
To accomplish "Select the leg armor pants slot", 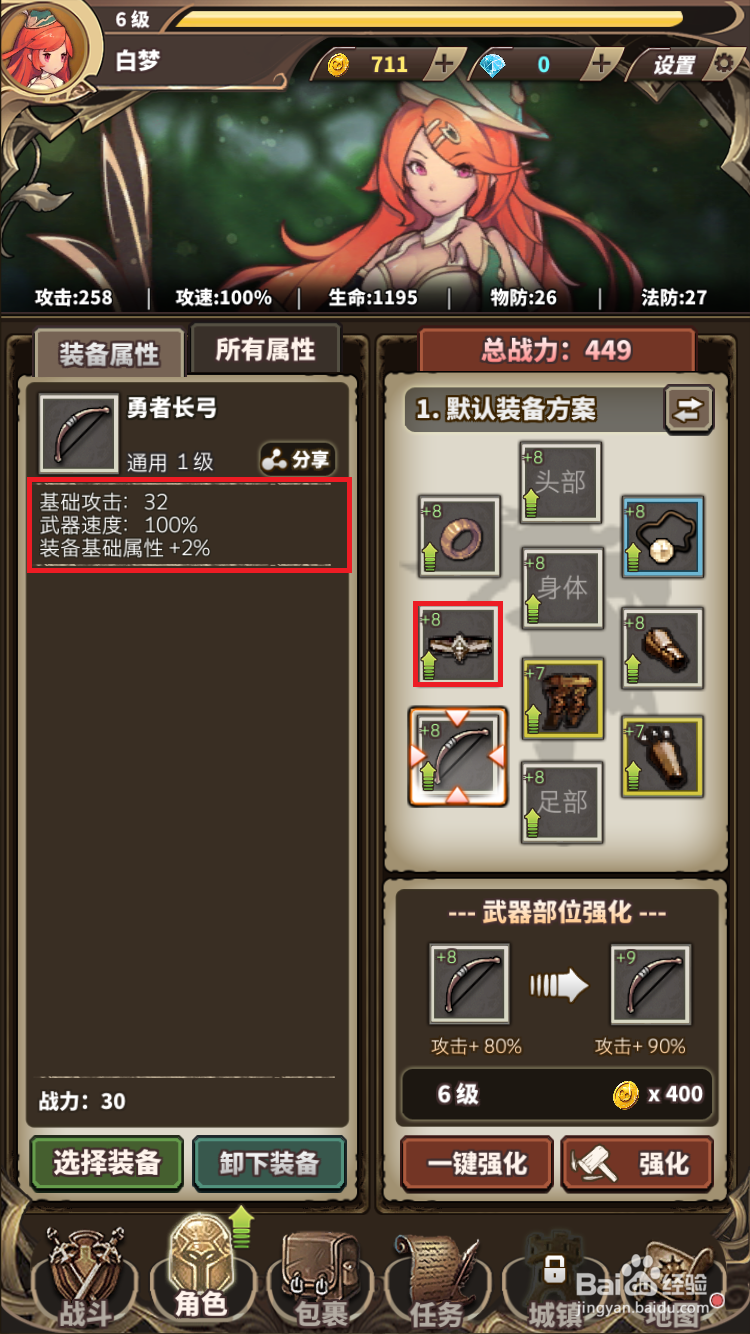I will coord(562,697).
